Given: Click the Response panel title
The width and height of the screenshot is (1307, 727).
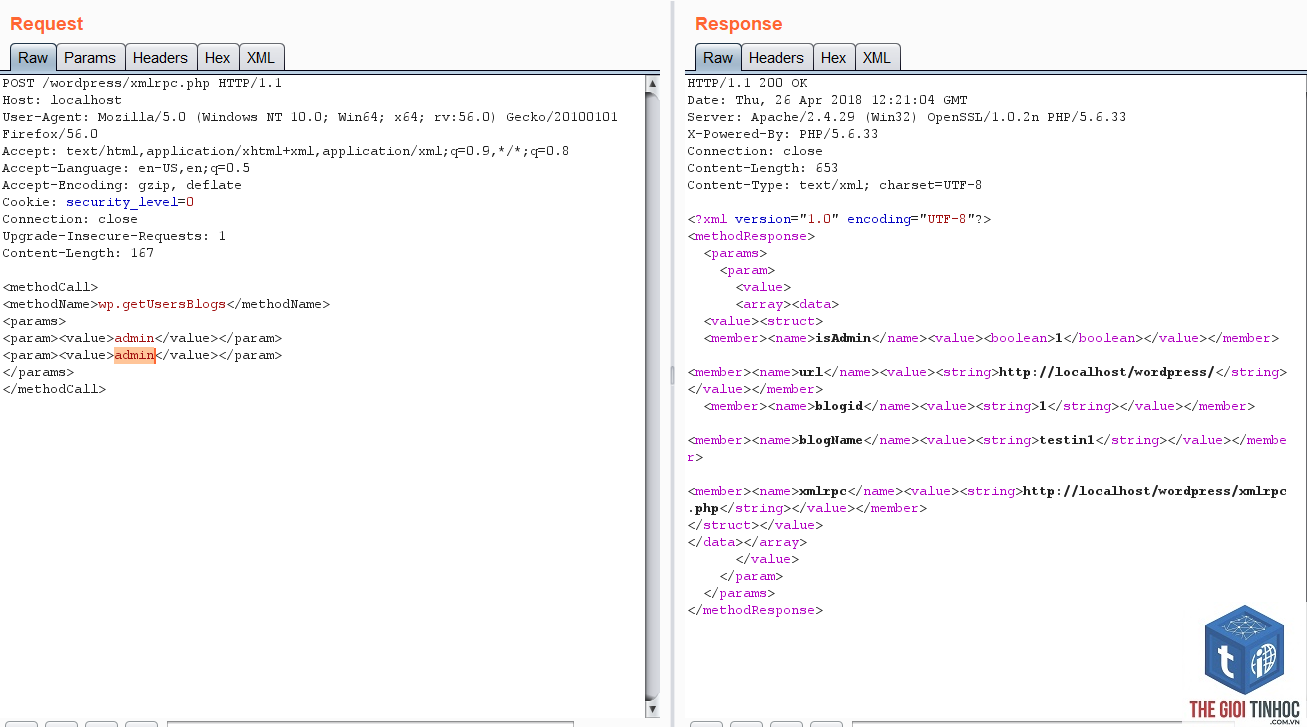Looking at the screenshot, I should 739,24.
